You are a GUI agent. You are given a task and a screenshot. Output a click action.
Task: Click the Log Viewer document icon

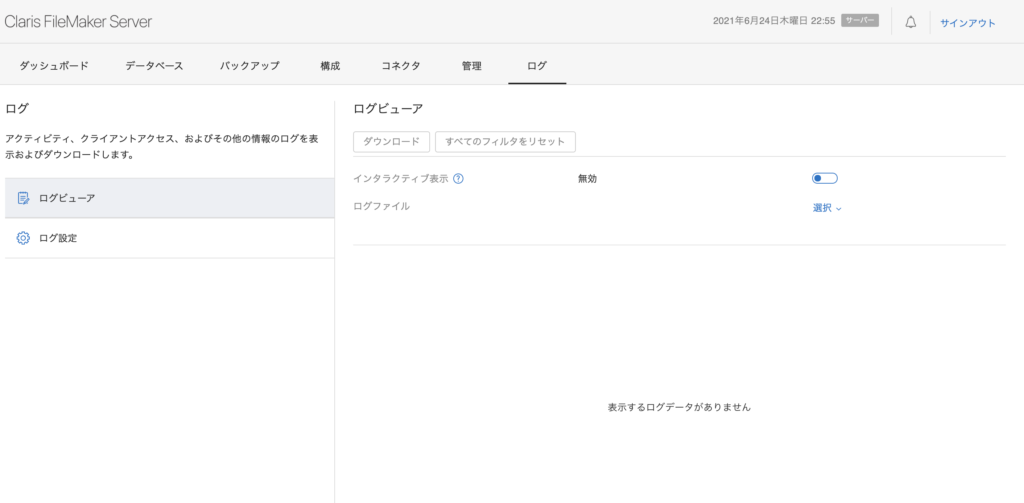(x=23, y=198)
